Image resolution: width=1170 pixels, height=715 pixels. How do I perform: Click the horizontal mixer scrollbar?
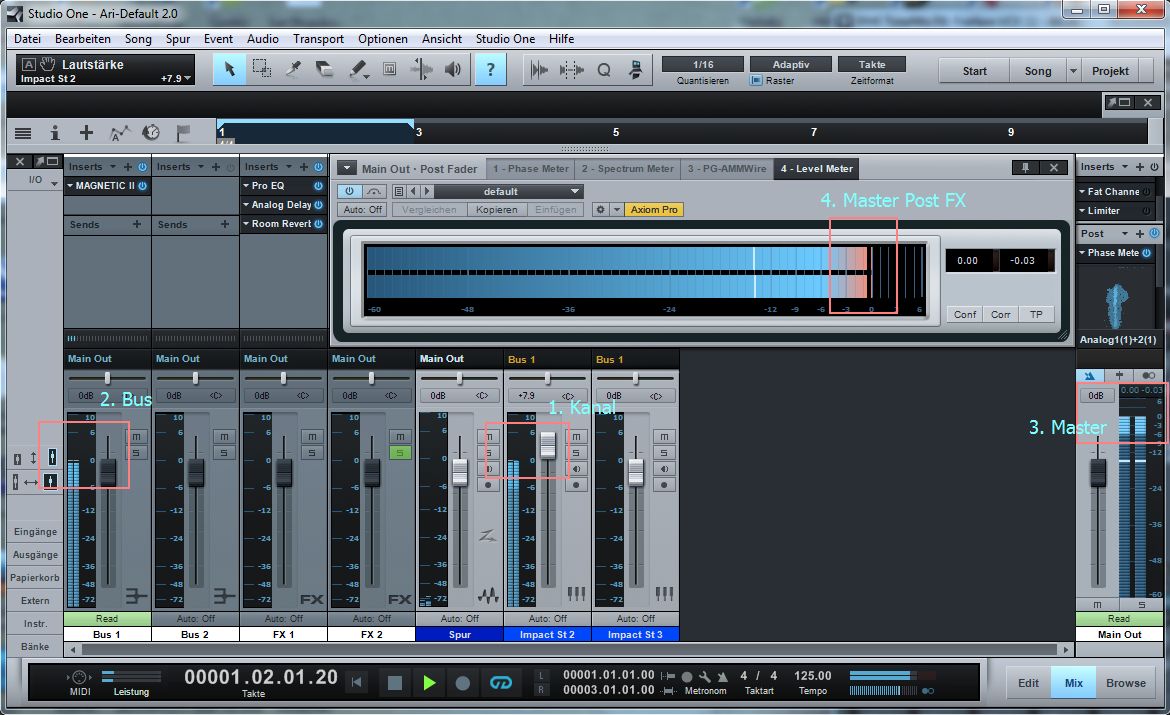(569, 649)
